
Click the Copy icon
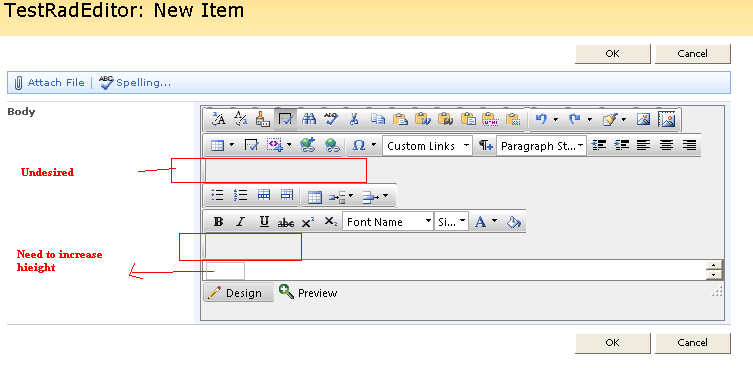(377, 119)
